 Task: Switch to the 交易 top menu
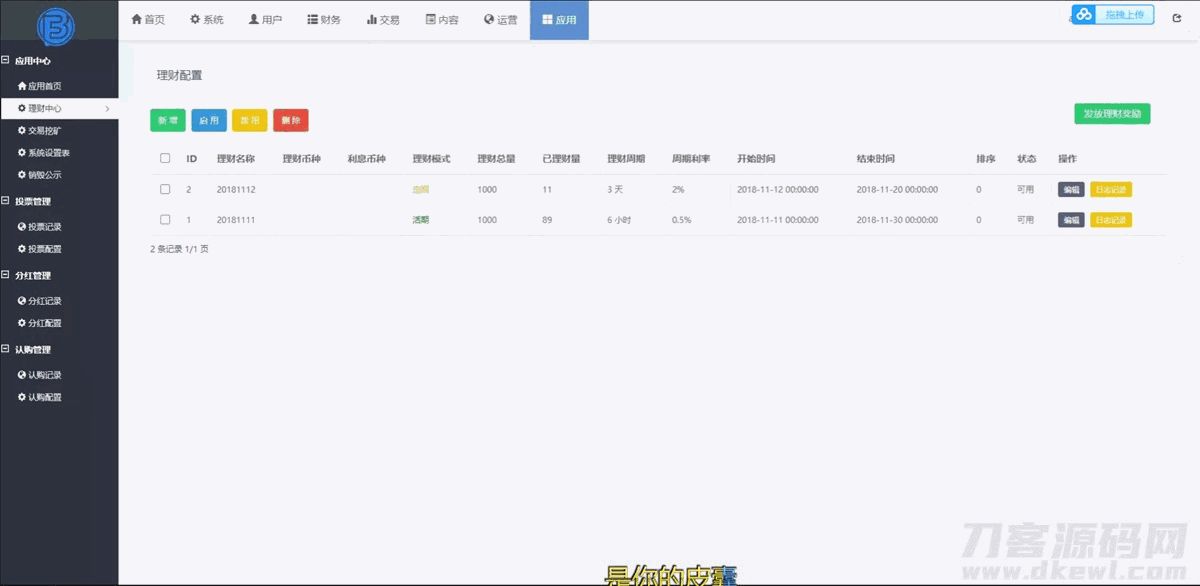coord(383,20)
